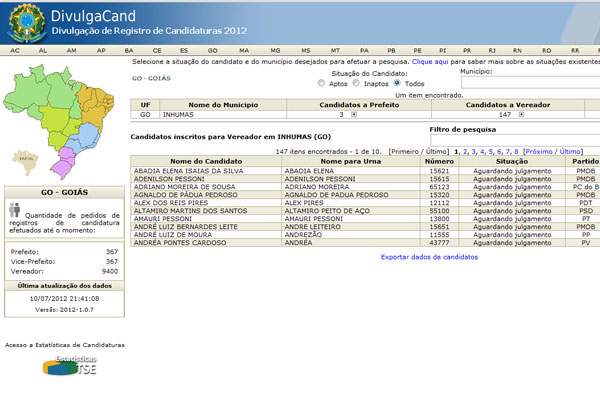
Task: Select the Aptos radio button
Action: coord(321,83)
